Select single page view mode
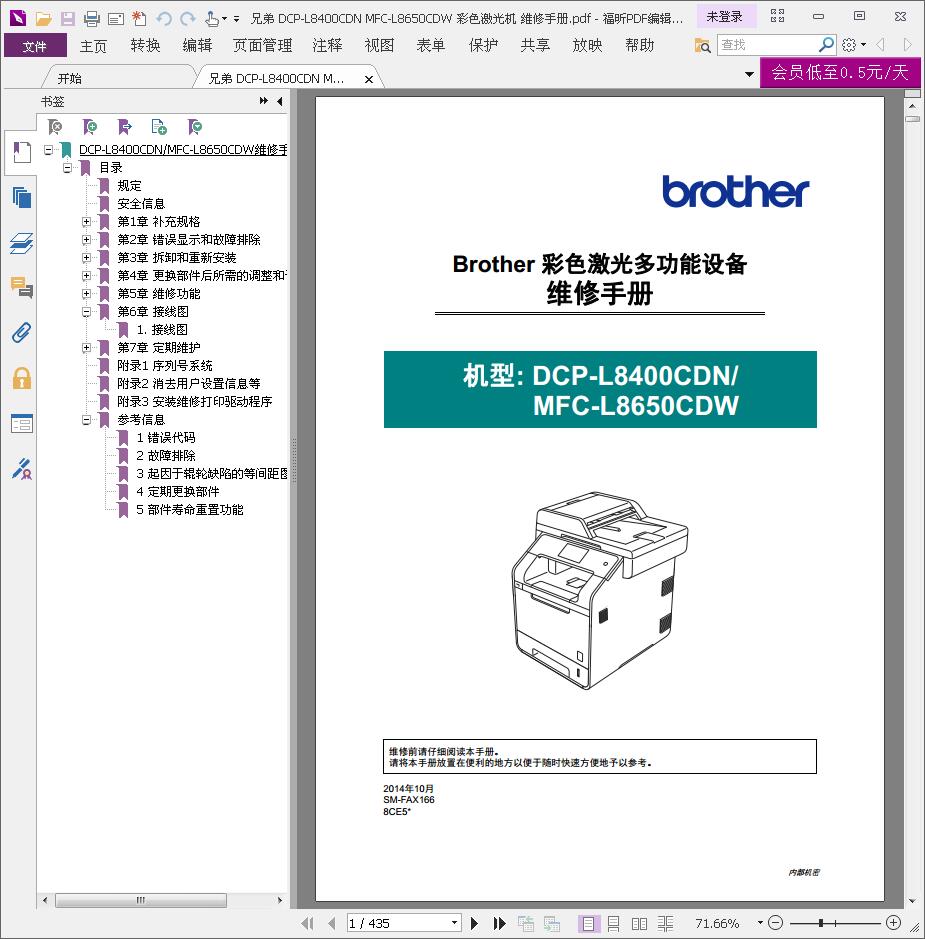 588,923
